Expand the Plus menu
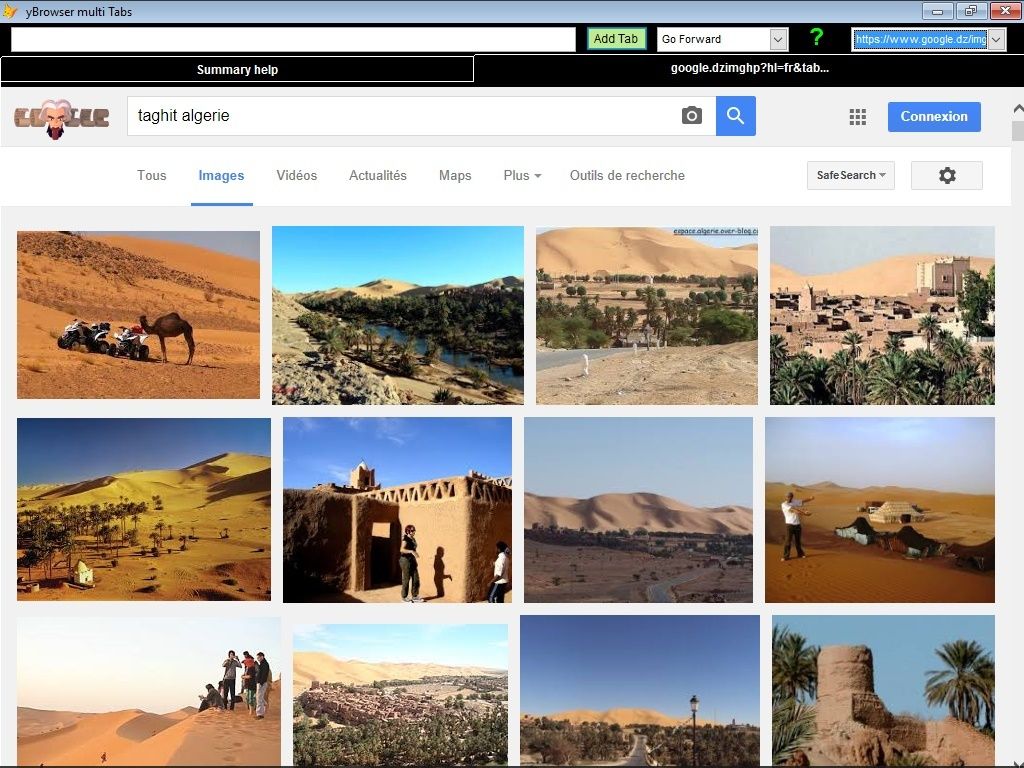 click(x=522, y=175)
